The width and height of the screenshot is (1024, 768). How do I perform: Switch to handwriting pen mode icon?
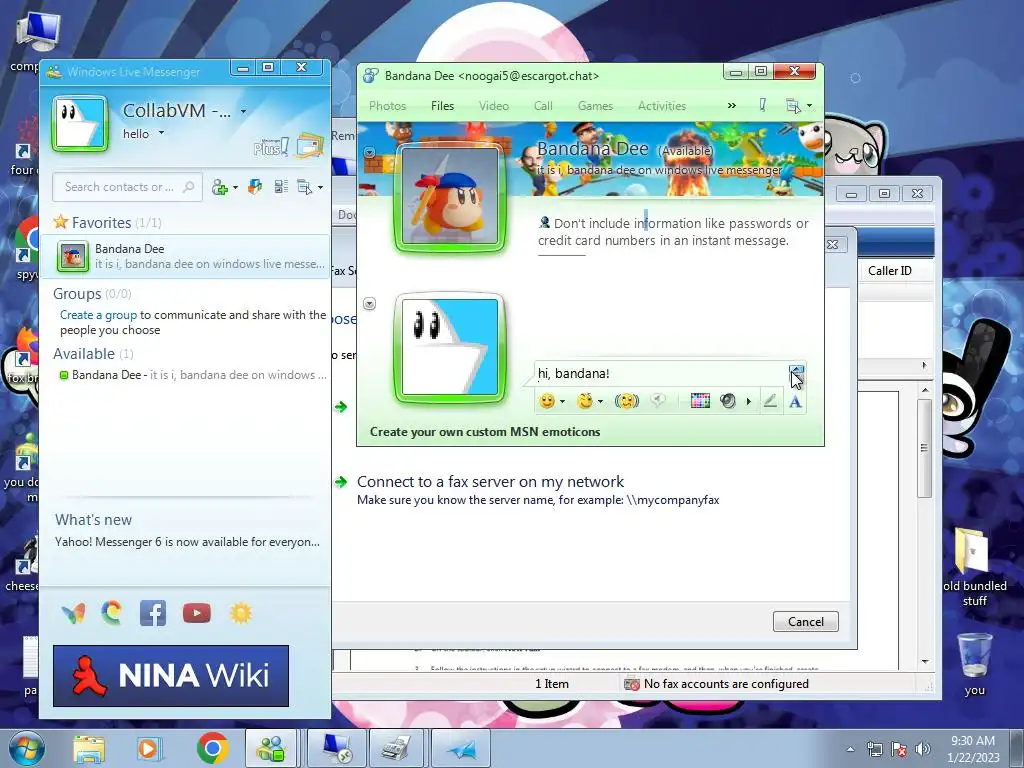click(x=771, y=401)
